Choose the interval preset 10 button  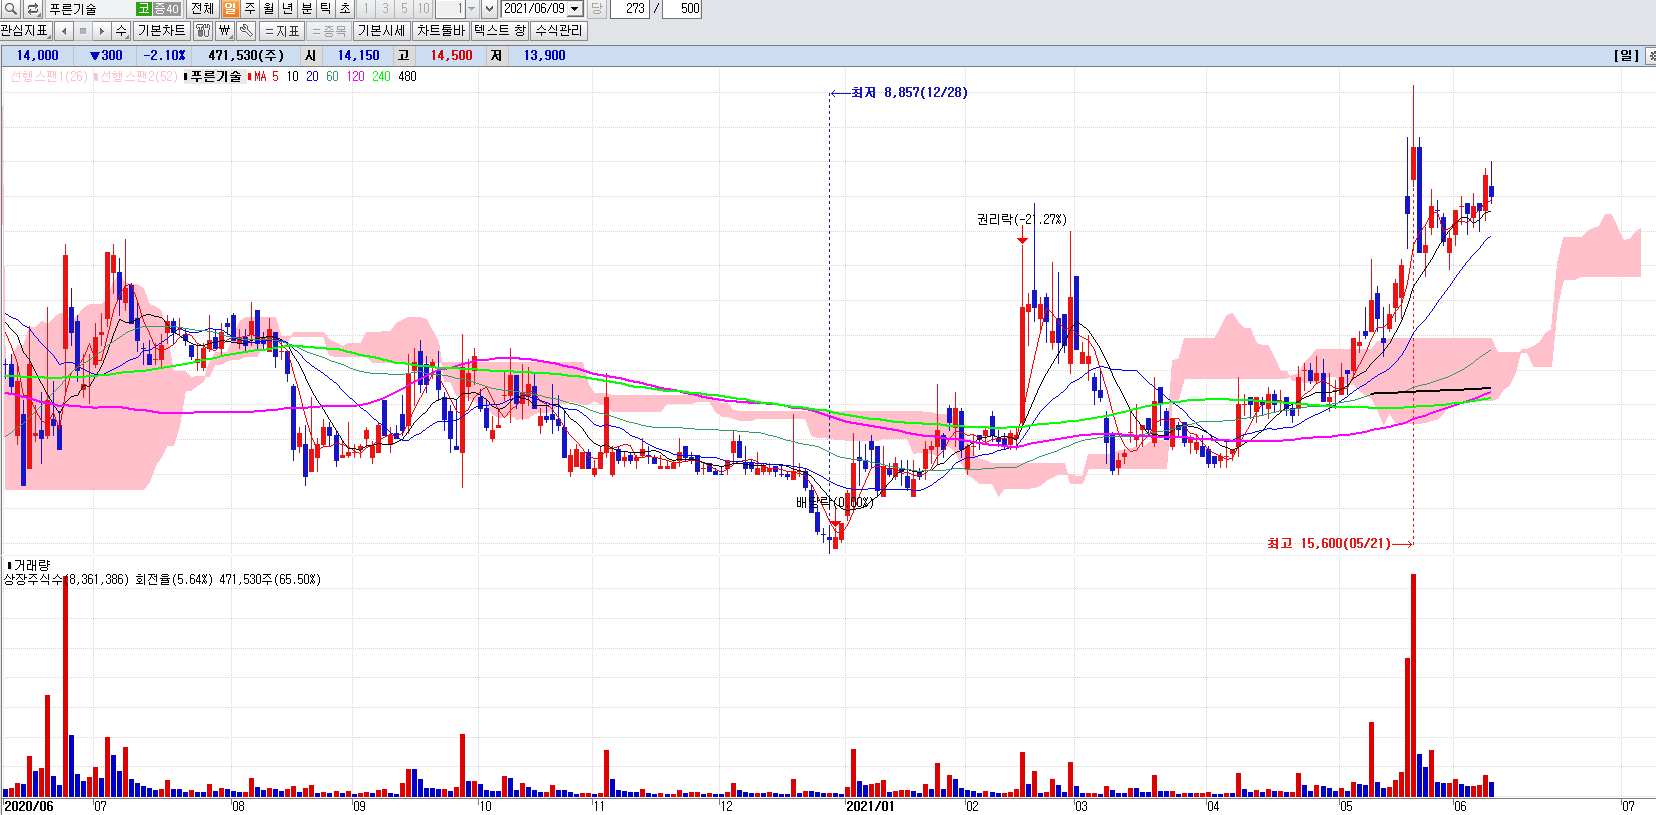point(424,9)
